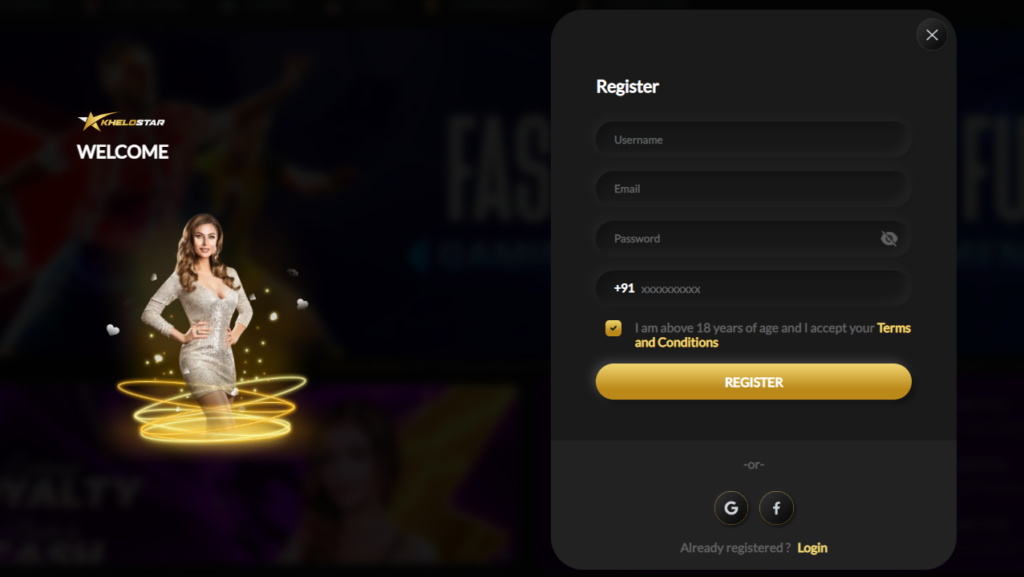This screenshot has width=1024, height=577.
Task: Sign up using the Google icon
Action: (x=731, y=508)
